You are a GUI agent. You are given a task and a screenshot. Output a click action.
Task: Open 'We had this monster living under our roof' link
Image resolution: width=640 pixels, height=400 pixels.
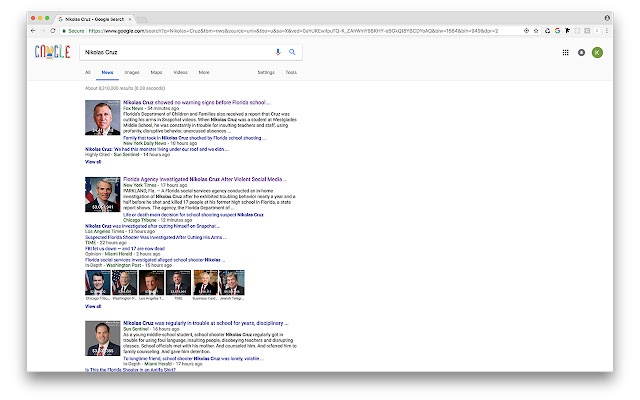click(157, 149)
